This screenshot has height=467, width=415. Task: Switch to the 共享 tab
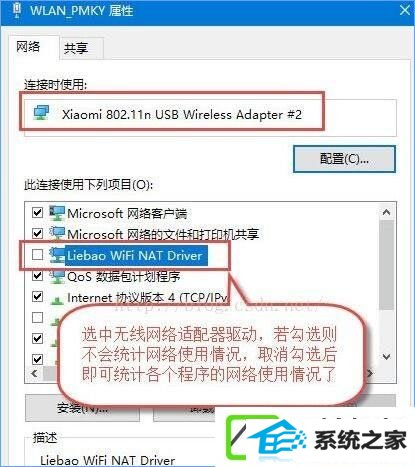pyautogui.click(x=76, y=49)
